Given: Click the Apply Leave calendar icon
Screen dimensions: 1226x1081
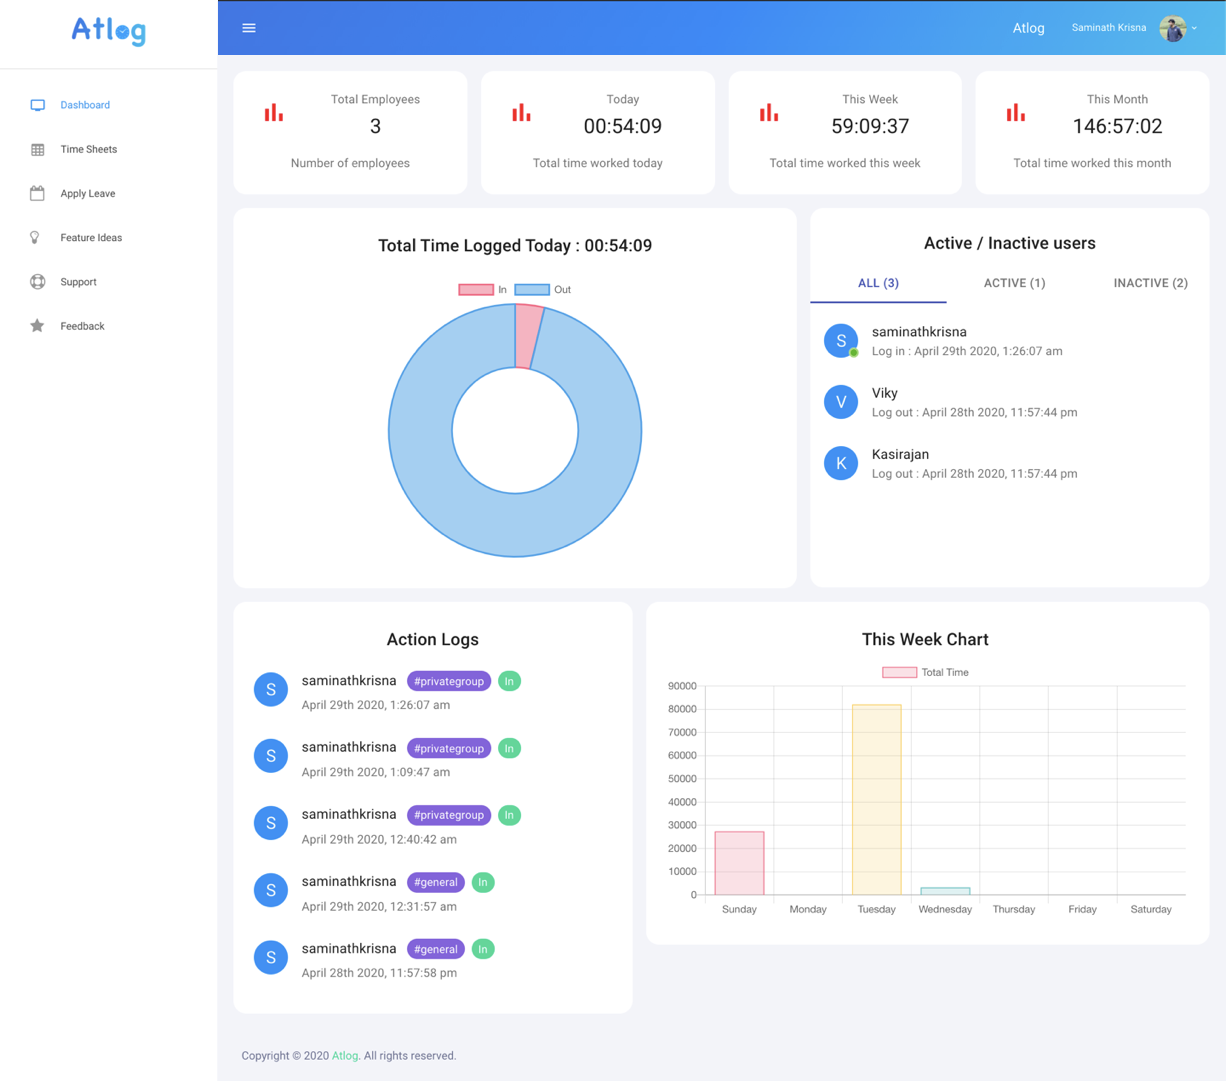Looking at the screenshot, I should tap(37, 193).
